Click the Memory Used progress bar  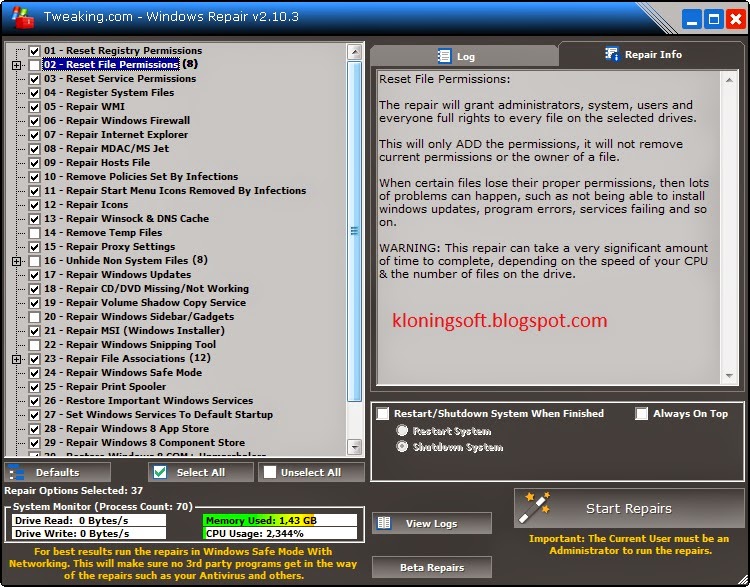point(280,520)
